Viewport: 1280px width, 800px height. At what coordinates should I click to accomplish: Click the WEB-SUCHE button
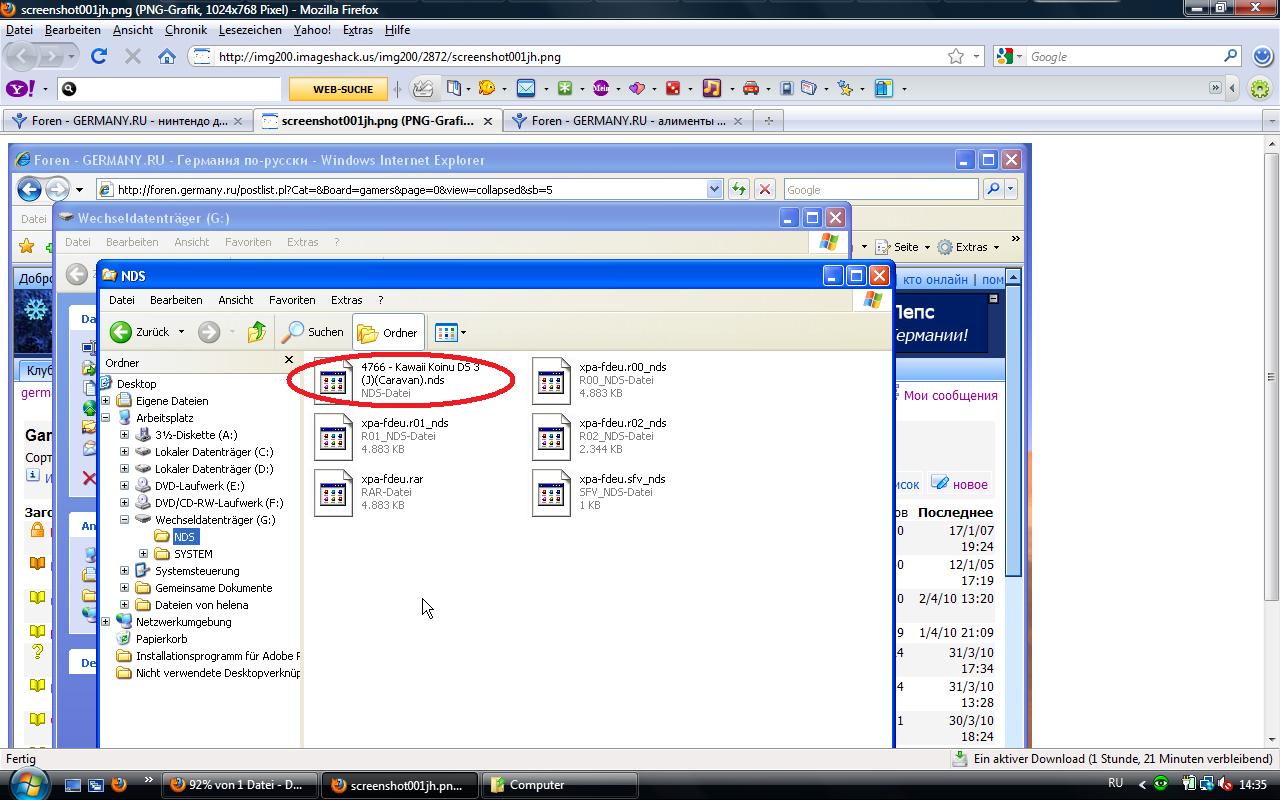tap(342, 89)
